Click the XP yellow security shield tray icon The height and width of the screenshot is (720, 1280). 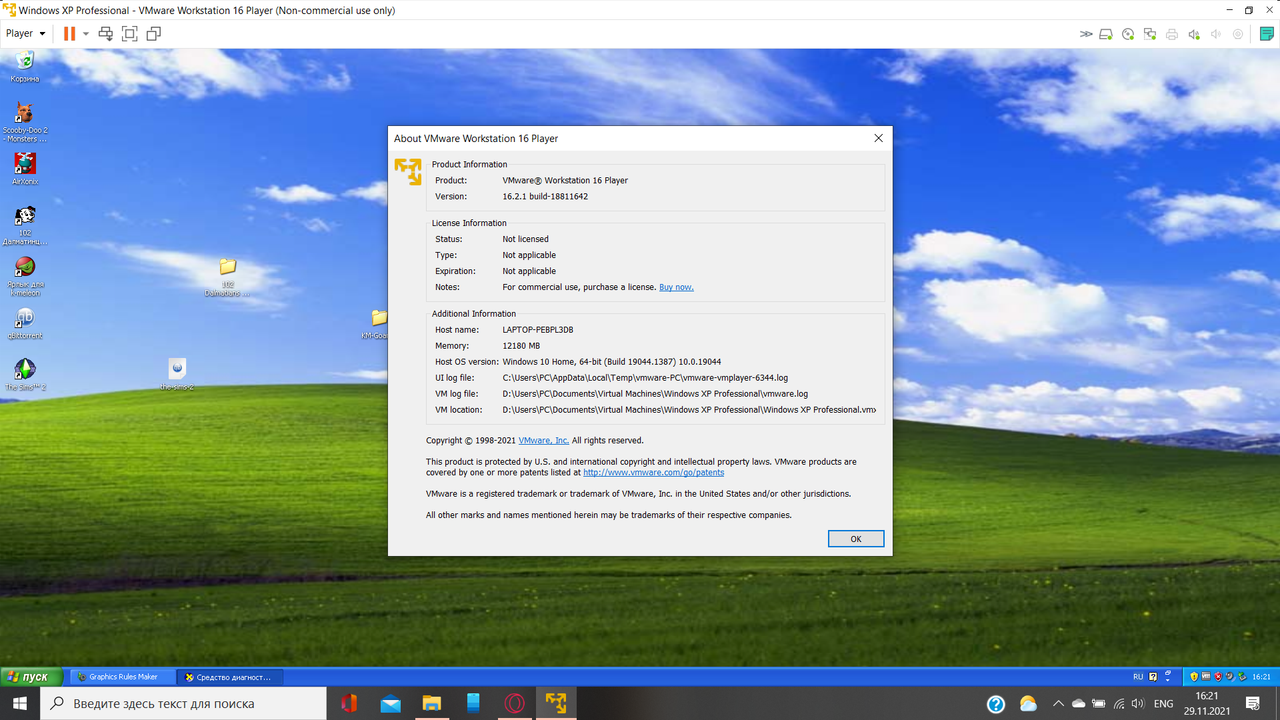click(1194, 677)
